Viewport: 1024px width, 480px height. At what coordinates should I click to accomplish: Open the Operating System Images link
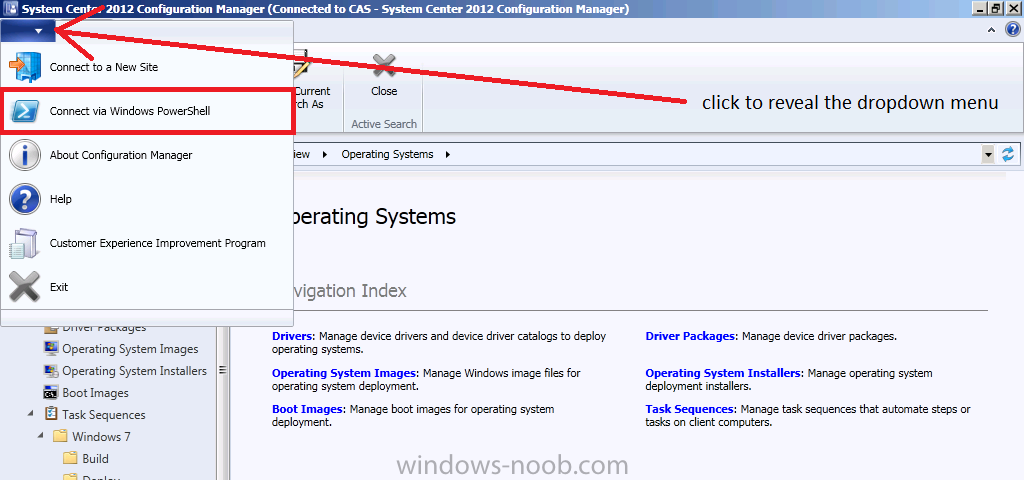pyautogui.click(x=344, y=373)
